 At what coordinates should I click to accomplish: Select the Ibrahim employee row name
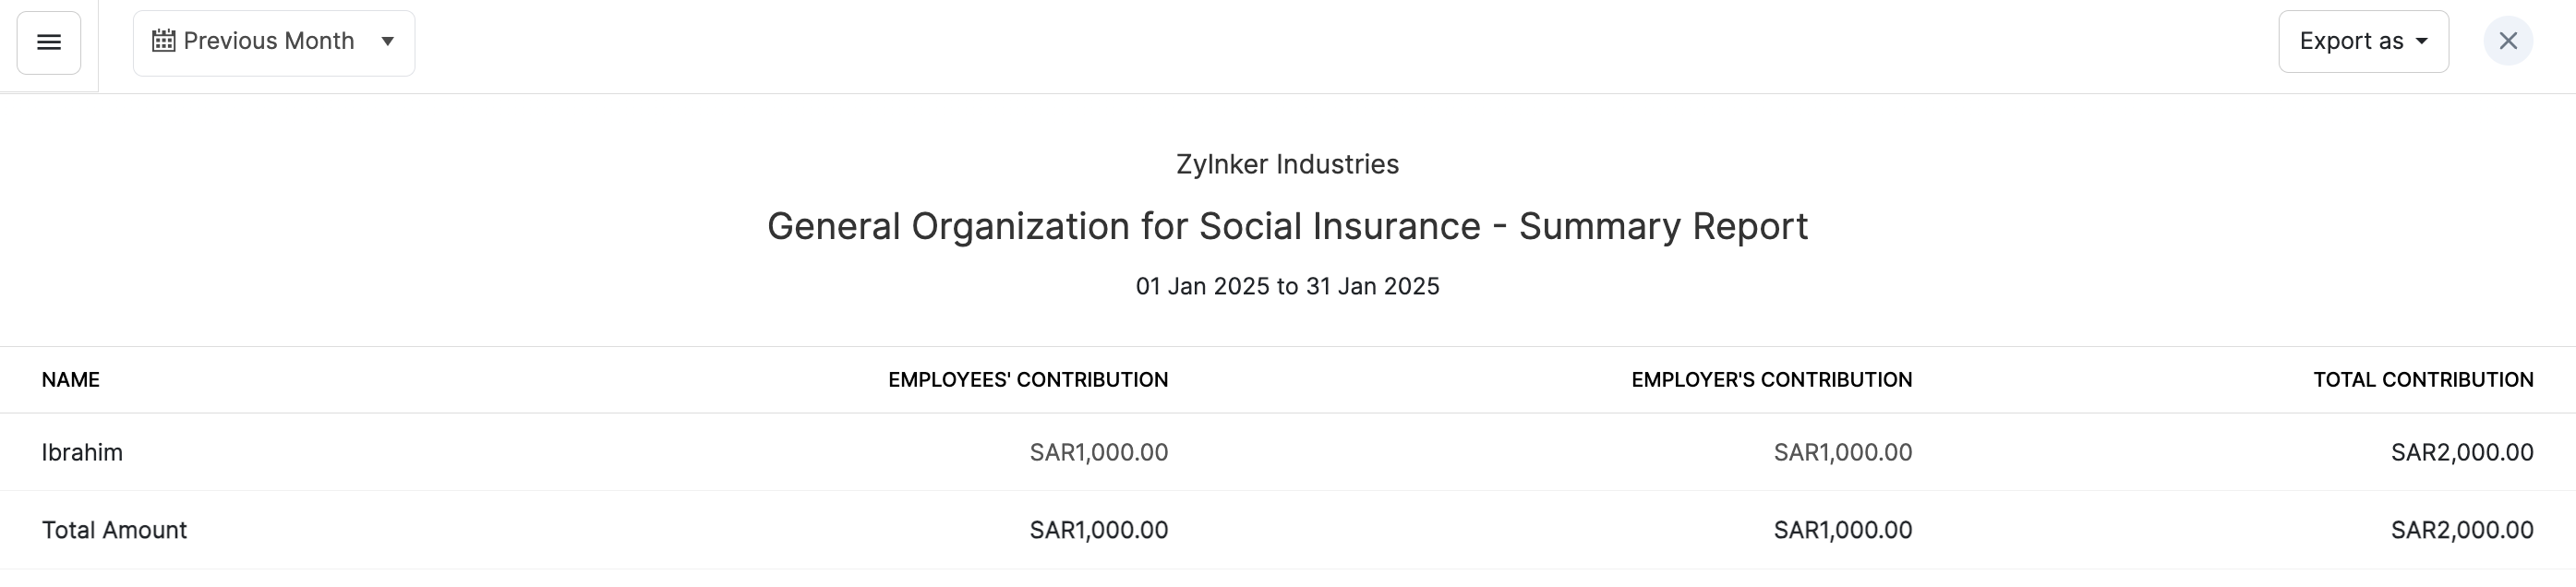[82, 452]
